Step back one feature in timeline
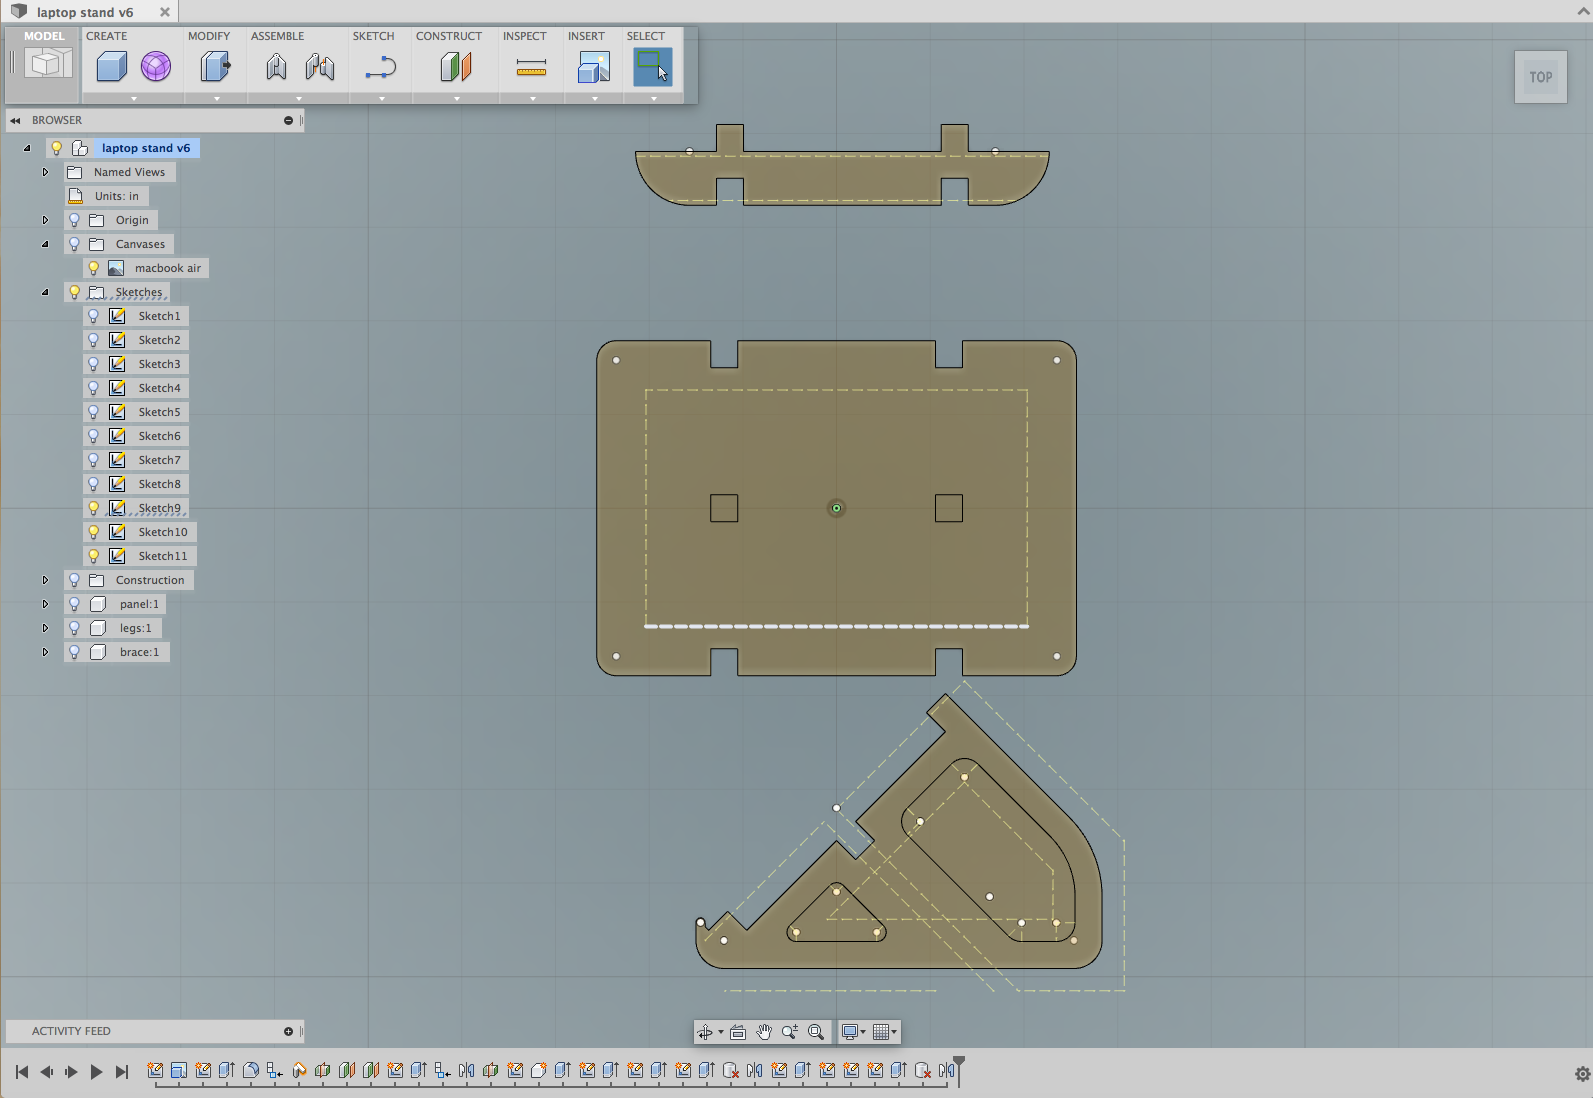This screenshot has width=1593, height=1098. coord(46,1072)
